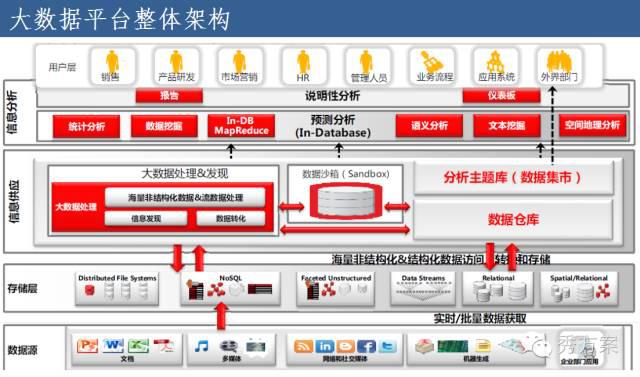Screen dimensions: 640x377
Task: Select the 语义分析 box
Action: tap(429, 126)
